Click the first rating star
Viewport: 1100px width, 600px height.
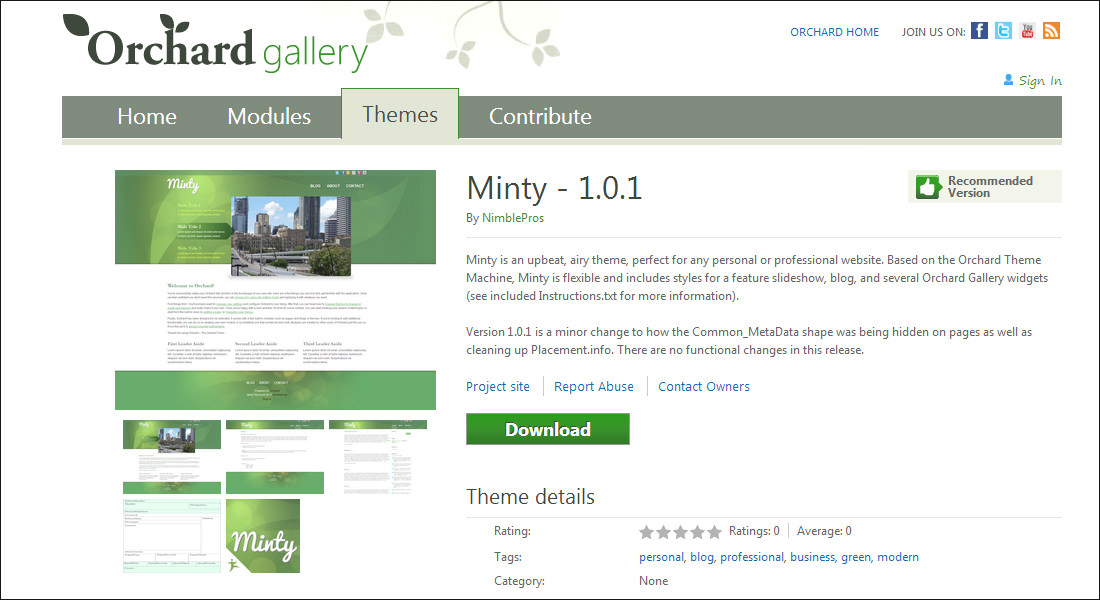(x=646, y=532)
